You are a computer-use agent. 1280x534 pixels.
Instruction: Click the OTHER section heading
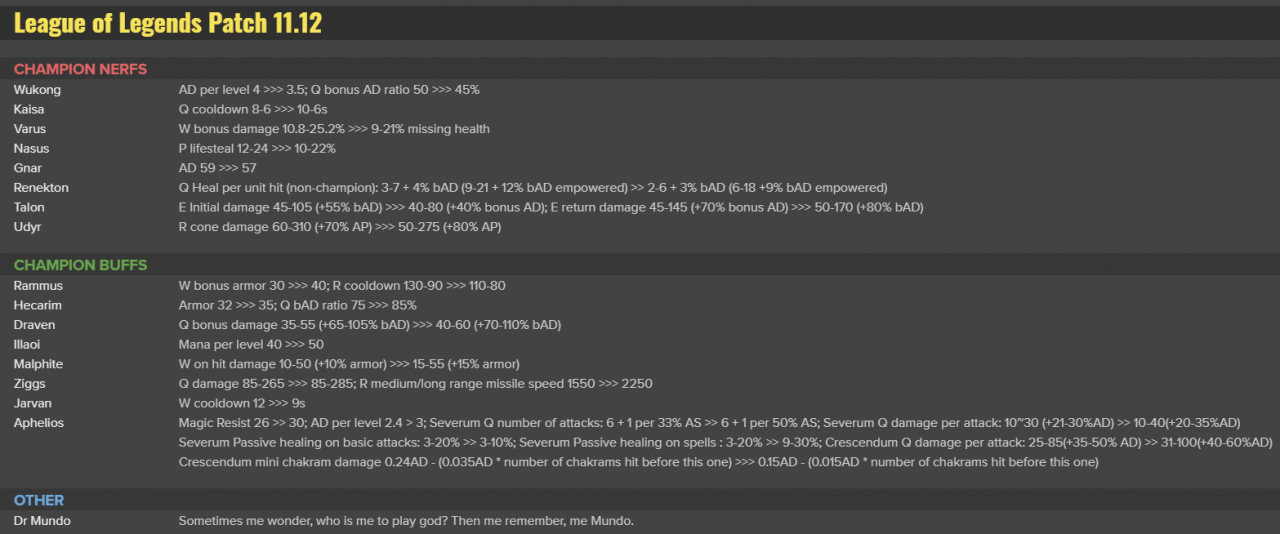point(39,500)
